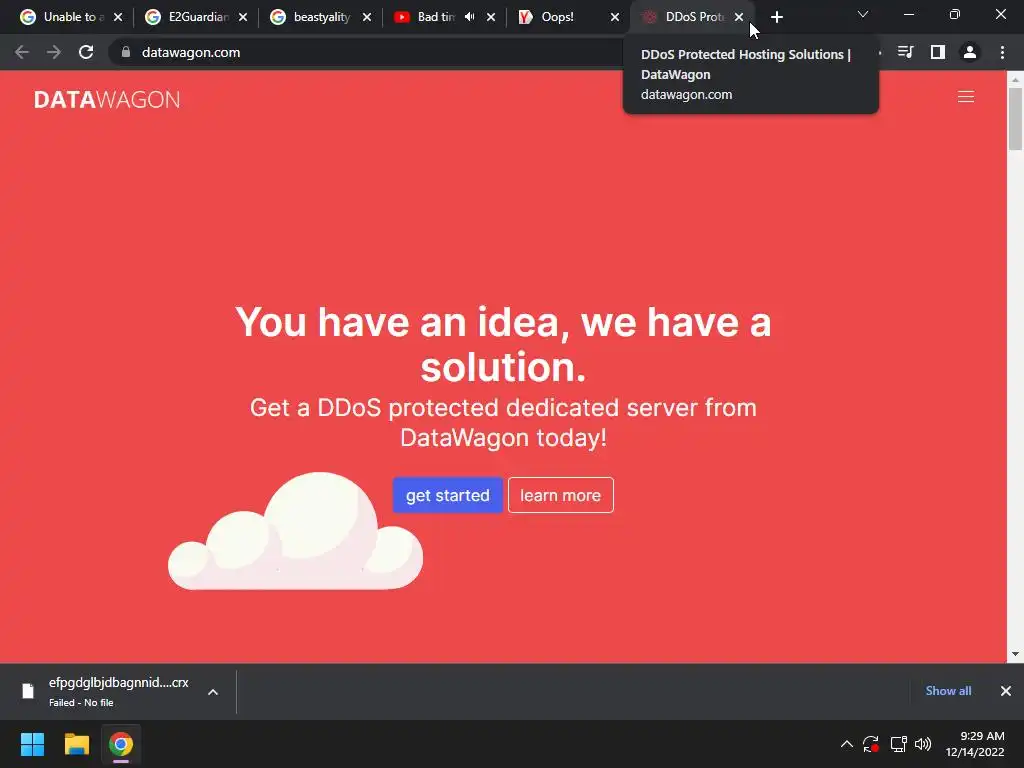Close the beastyality tab
This screenshot has width=1024, height=768.
[x=367, y=18]
